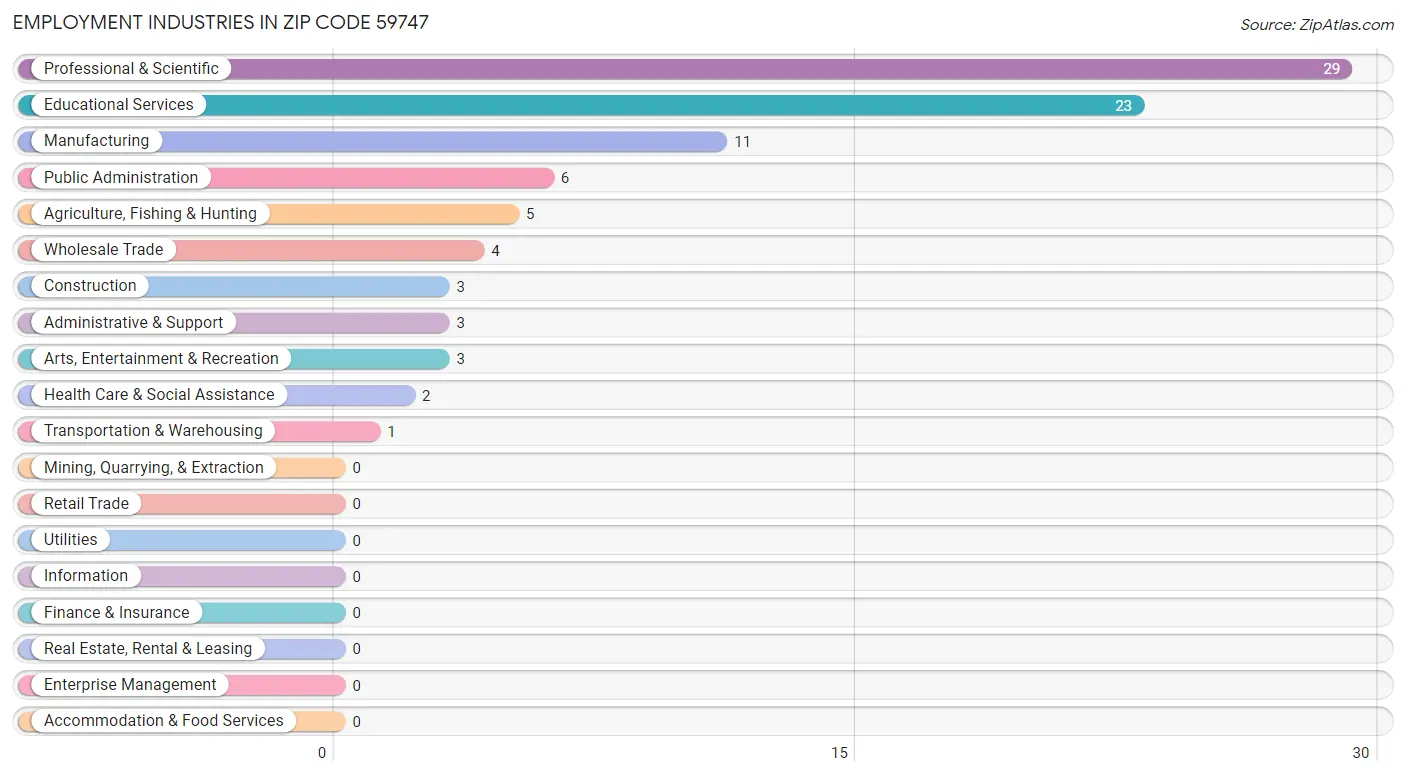This screenshot has width=1406, height=776.
Task: Click the value 11 beside Manufacturing bar
Action: point(742,142)
